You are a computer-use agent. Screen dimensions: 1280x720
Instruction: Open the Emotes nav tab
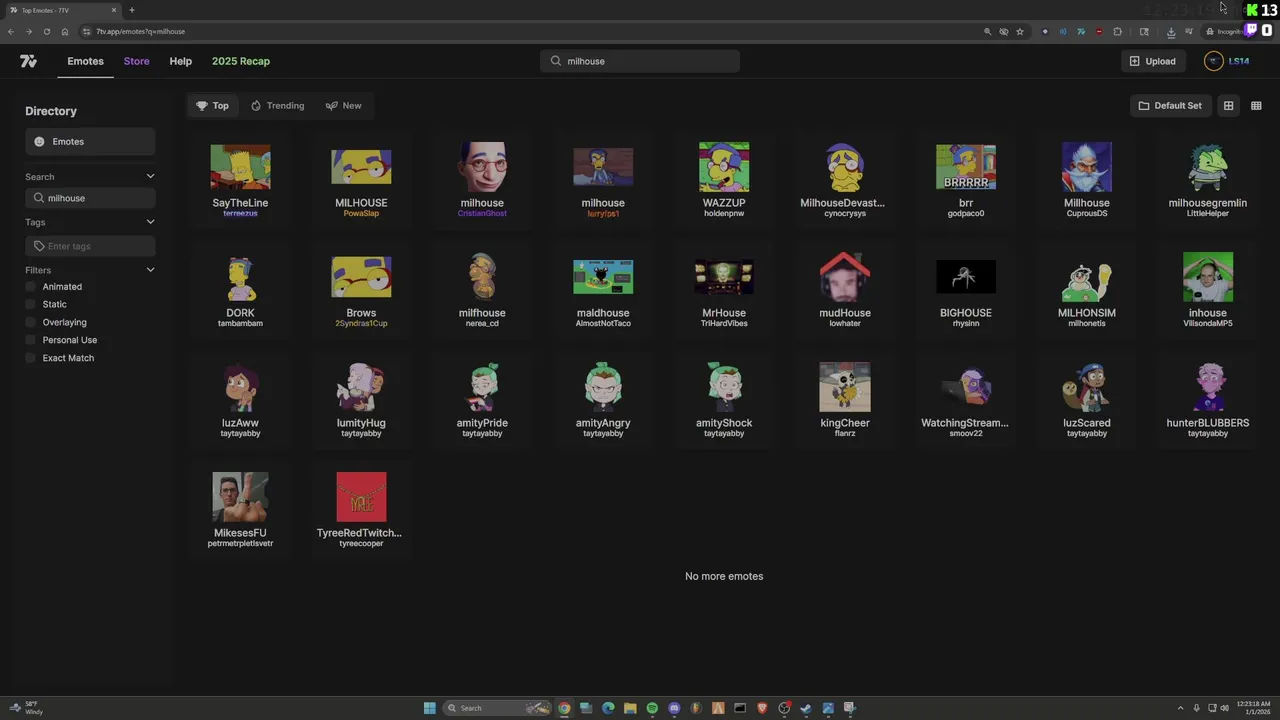pos(85,61)
